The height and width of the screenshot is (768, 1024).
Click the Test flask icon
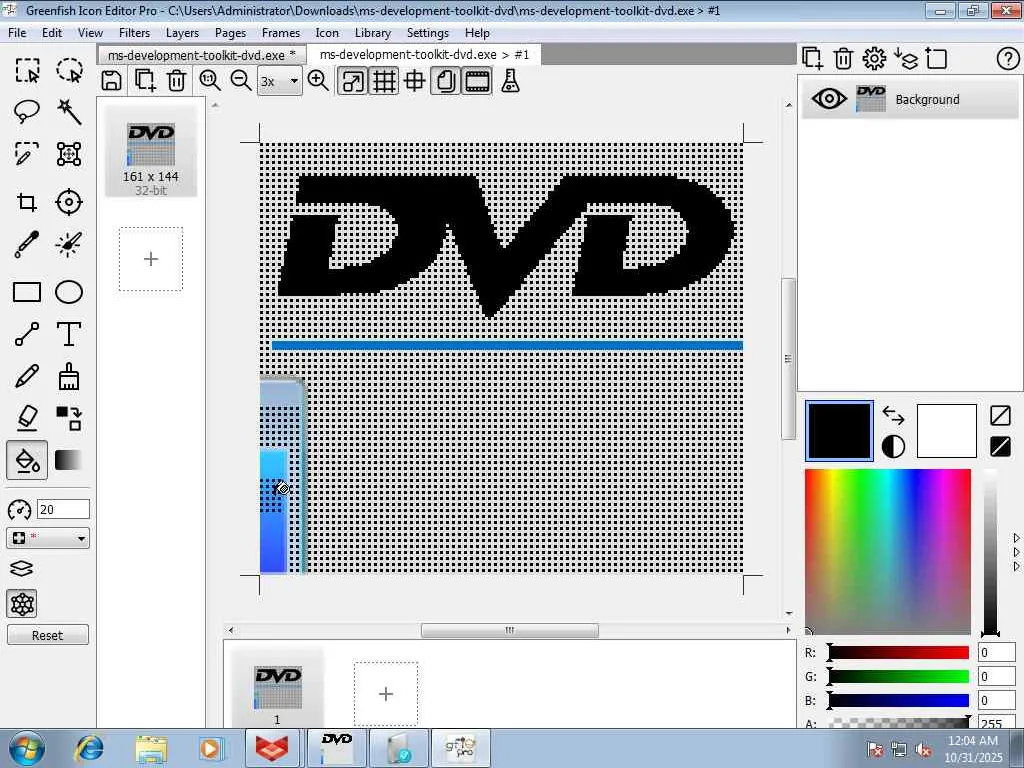click(511, 81)
